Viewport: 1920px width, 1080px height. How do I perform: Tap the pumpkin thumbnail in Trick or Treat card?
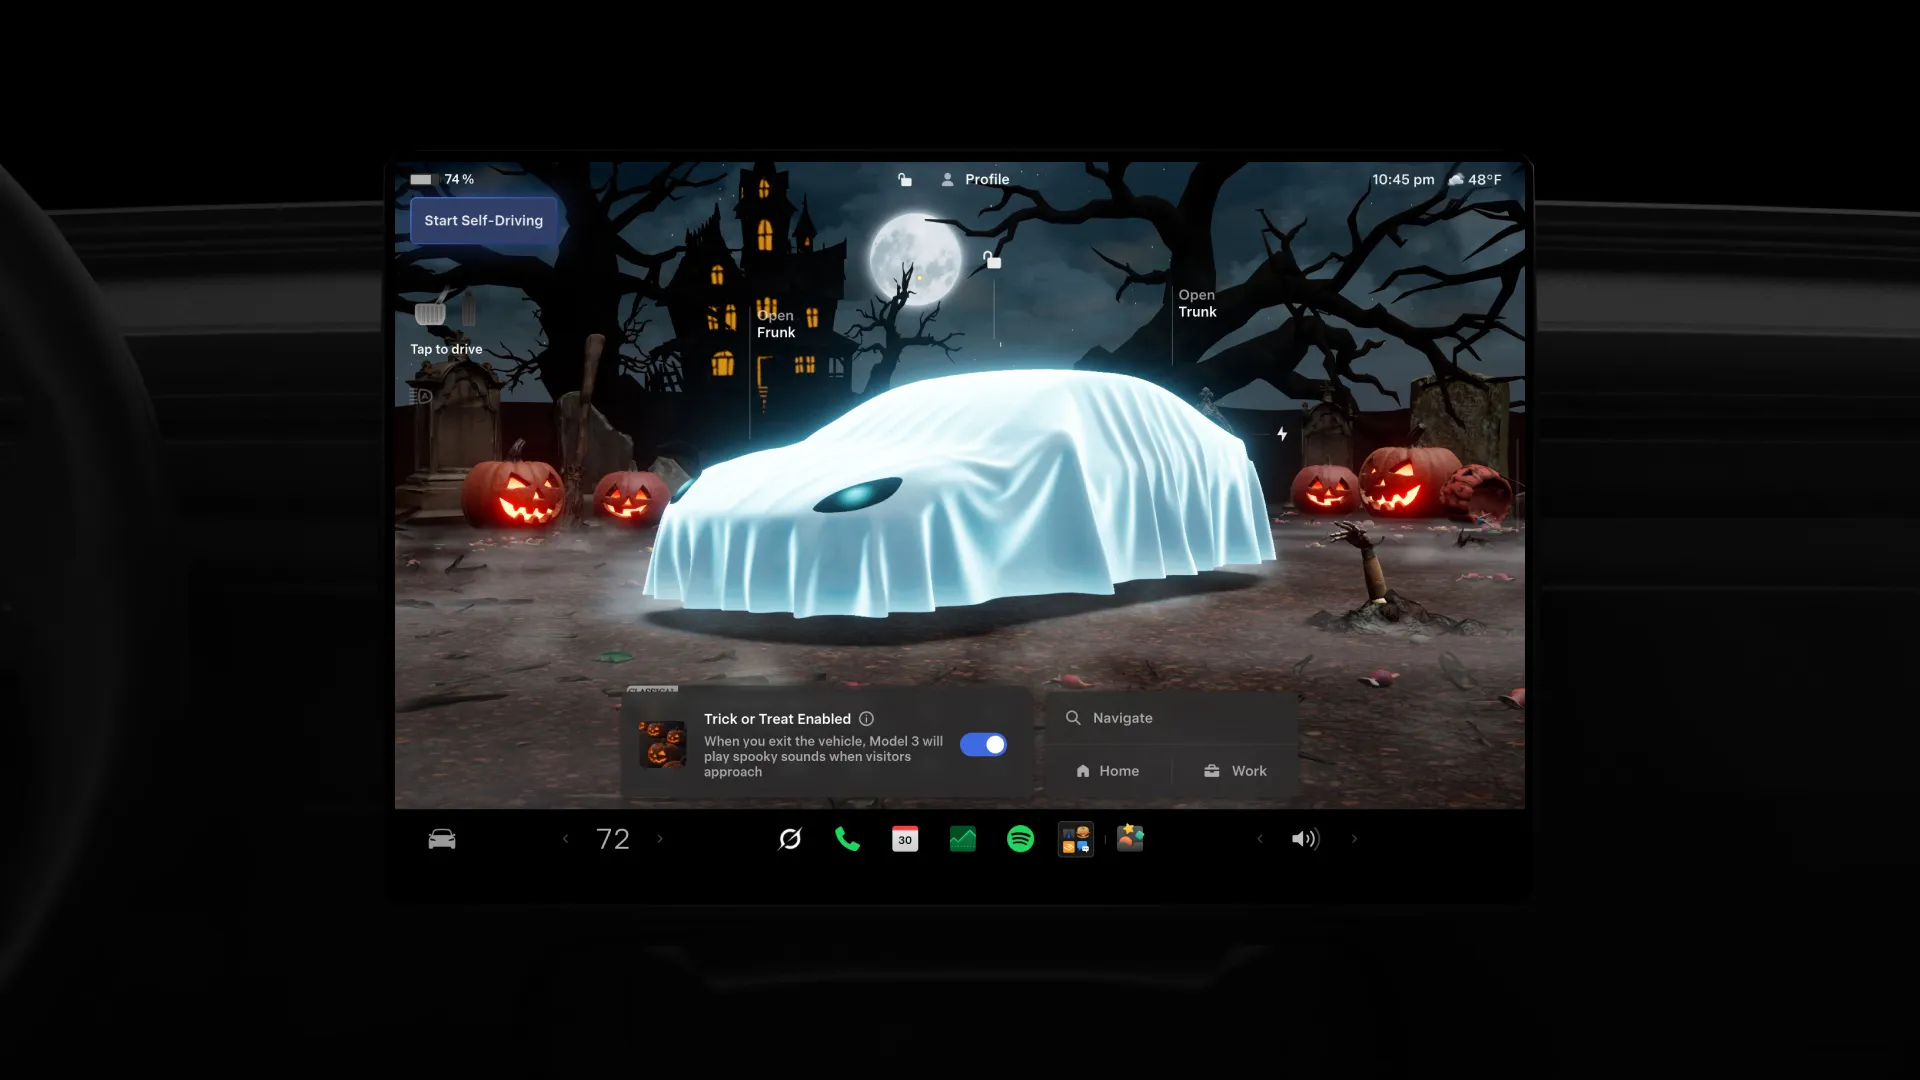coord(662,745)
